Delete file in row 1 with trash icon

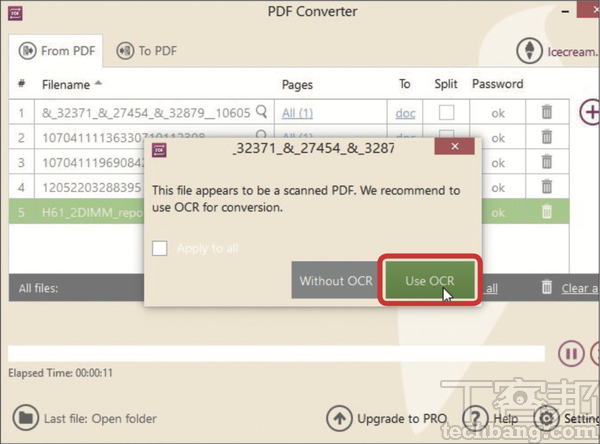pyautogui.click(x=547, y=112)
